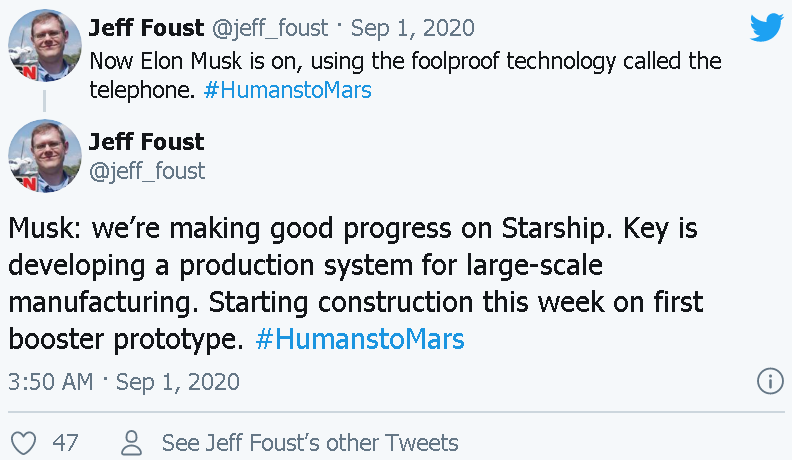Click the Twitter bird logo

[765, 27]
